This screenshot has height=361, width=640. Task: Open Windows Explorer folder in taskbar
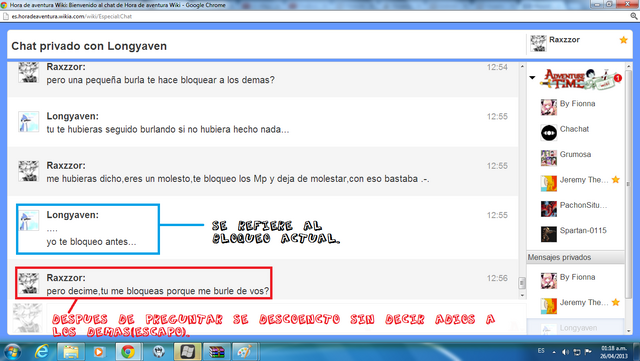coord(71,352)
